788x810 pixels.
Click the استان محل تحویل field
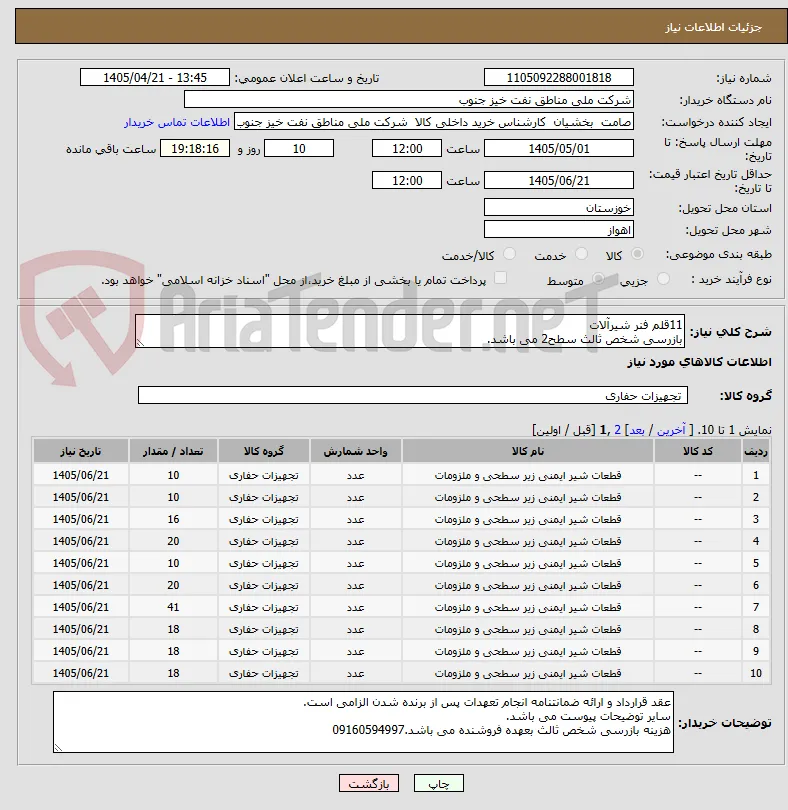coord(559,208)
